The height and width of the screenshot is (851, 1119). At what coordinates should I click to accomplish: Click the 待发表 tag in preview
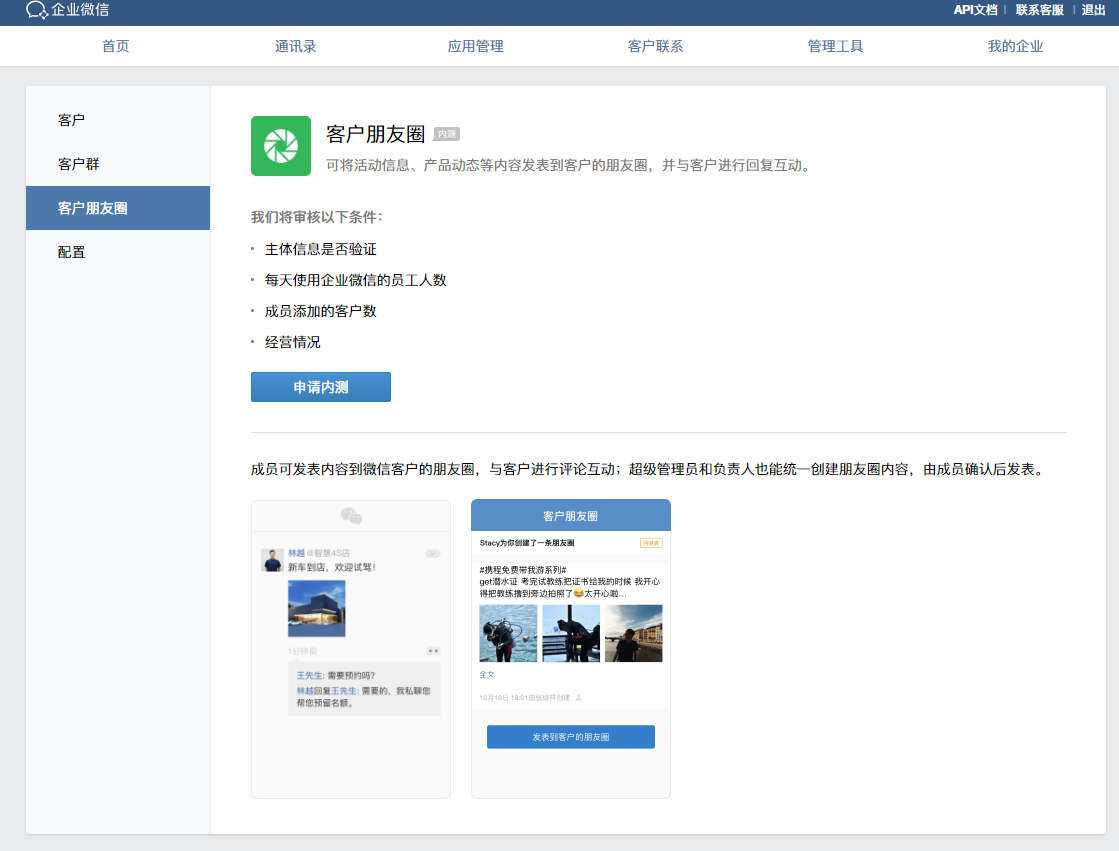point(651,543)
